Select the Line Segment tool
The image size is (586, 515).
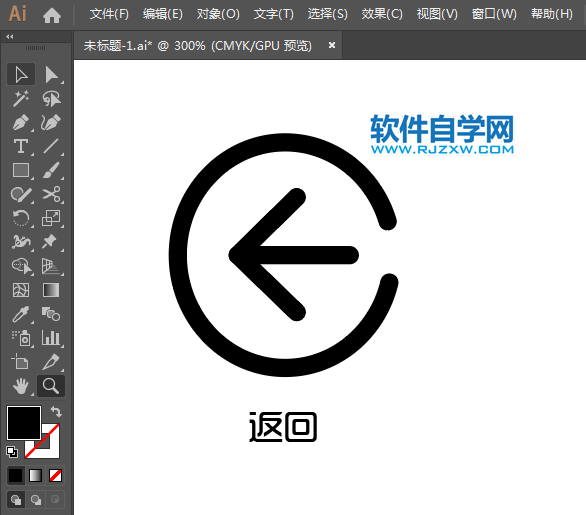[51, 146]
